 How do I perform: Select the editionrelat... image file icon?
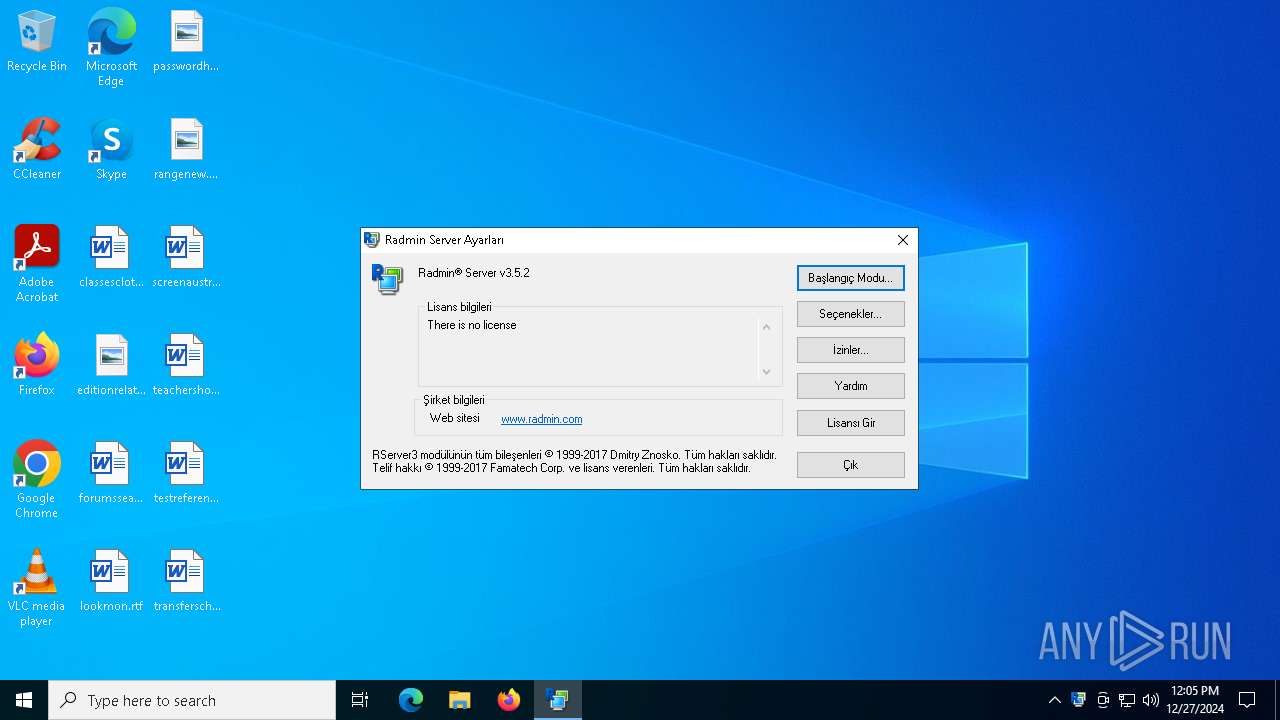(111, 366)
